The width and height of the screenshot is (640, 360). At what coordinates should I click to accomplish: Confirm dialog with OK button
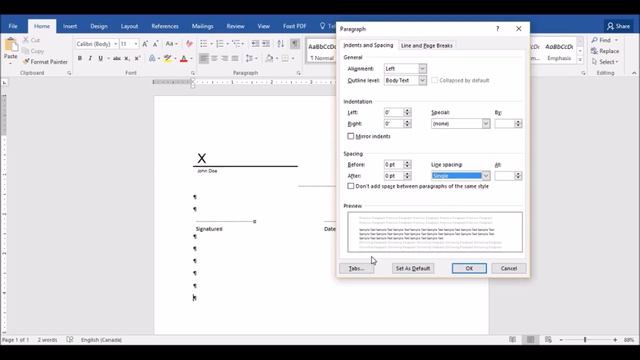(469, 268)
